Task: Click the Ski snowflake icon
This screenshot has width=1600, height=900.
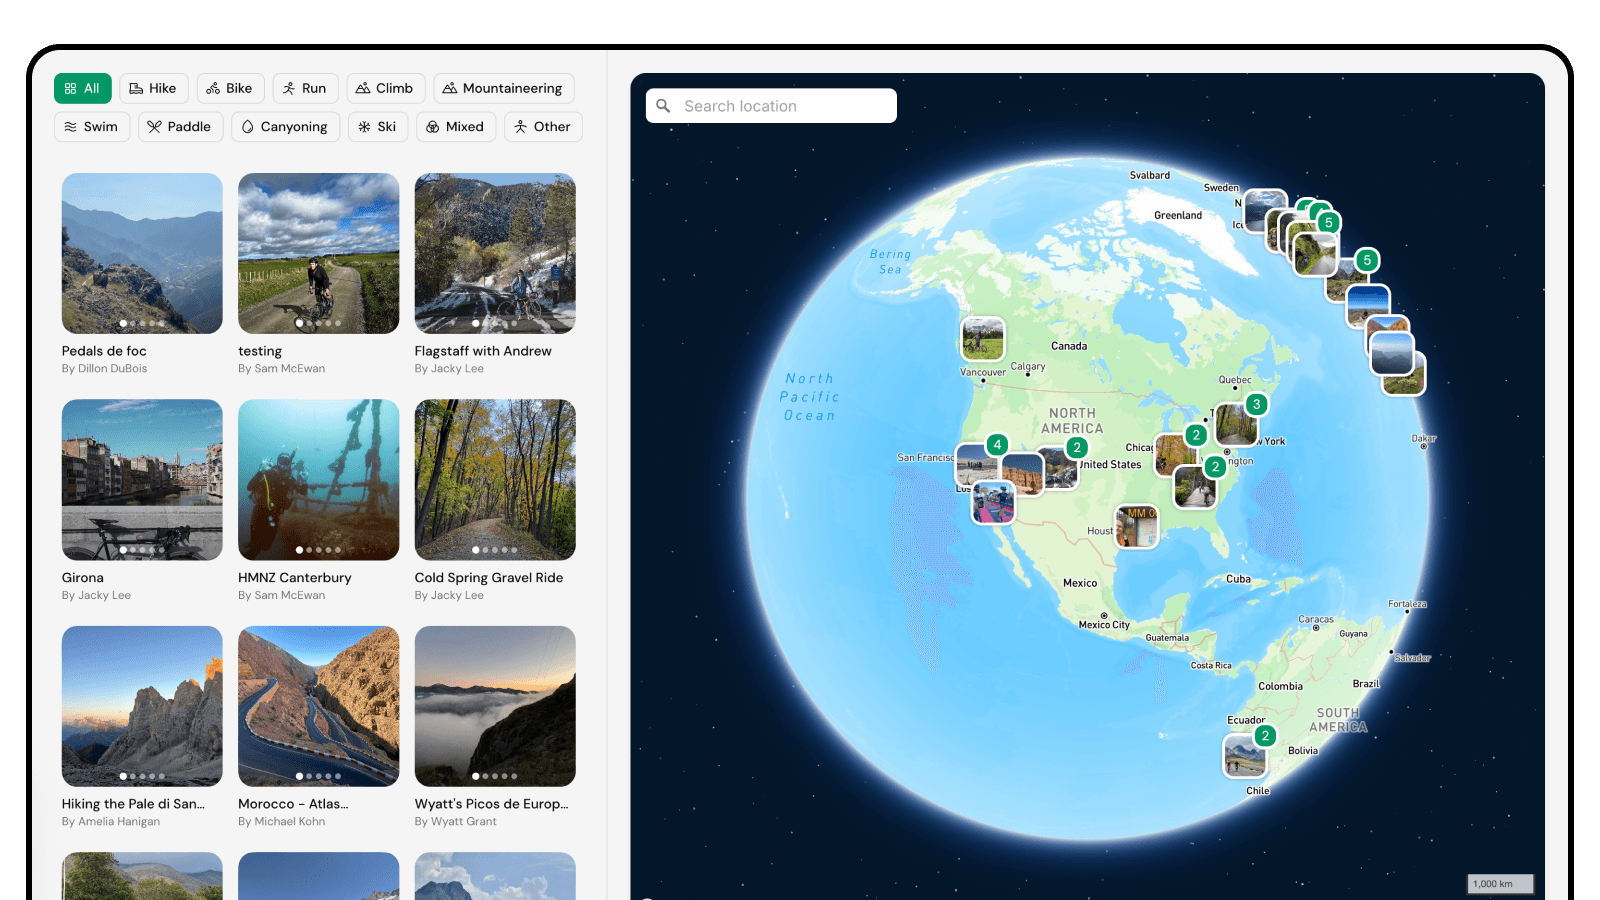Action: 364,127
